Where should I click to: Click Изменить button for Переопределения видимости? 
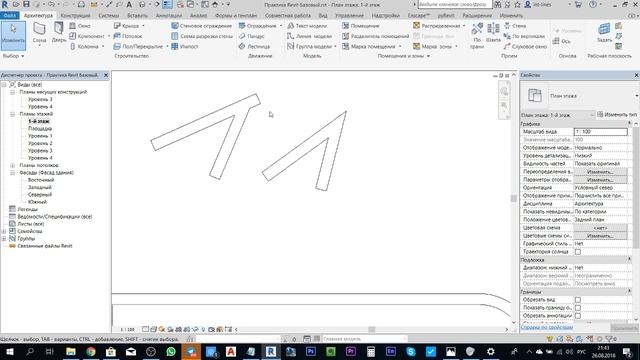click(600, 172)
